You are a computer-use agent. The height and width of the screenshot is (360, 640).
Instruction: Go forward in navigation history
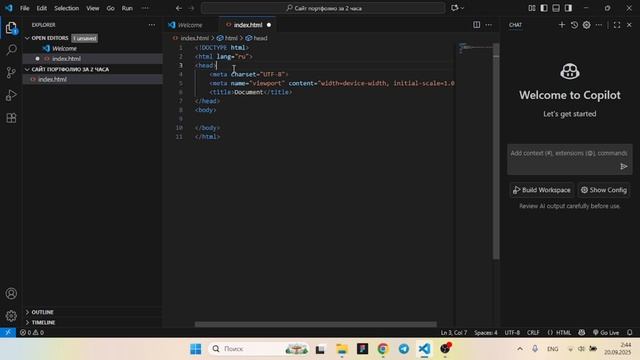191,8
